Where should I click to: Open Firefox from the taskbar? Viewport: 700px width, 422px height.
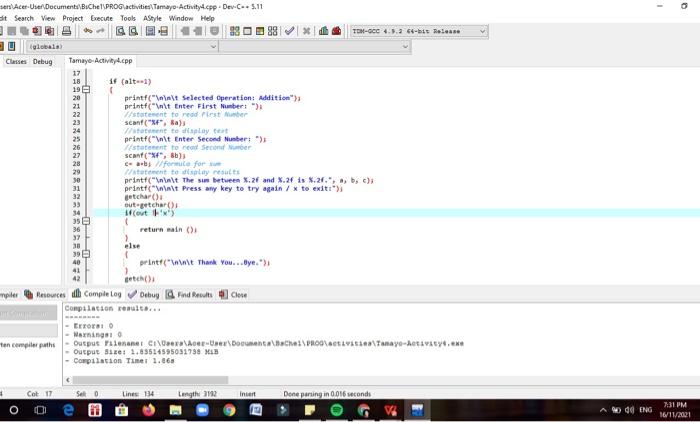point(148,409)
